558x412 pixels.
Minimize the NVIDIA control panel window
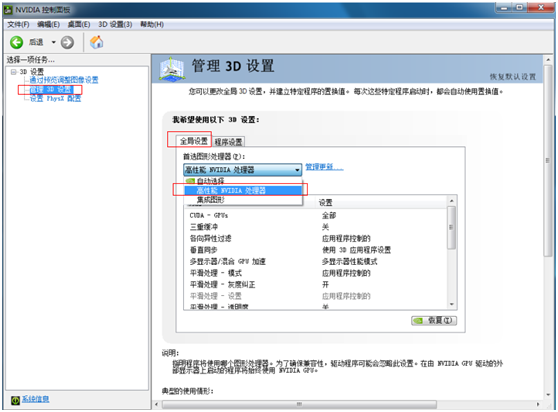coord(504,7)
